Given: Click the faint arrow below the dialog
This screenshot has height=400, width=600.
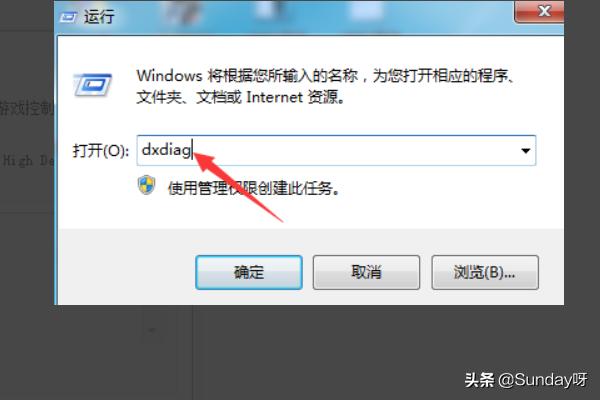Looking at the screenshot, I should click(152, 330).
